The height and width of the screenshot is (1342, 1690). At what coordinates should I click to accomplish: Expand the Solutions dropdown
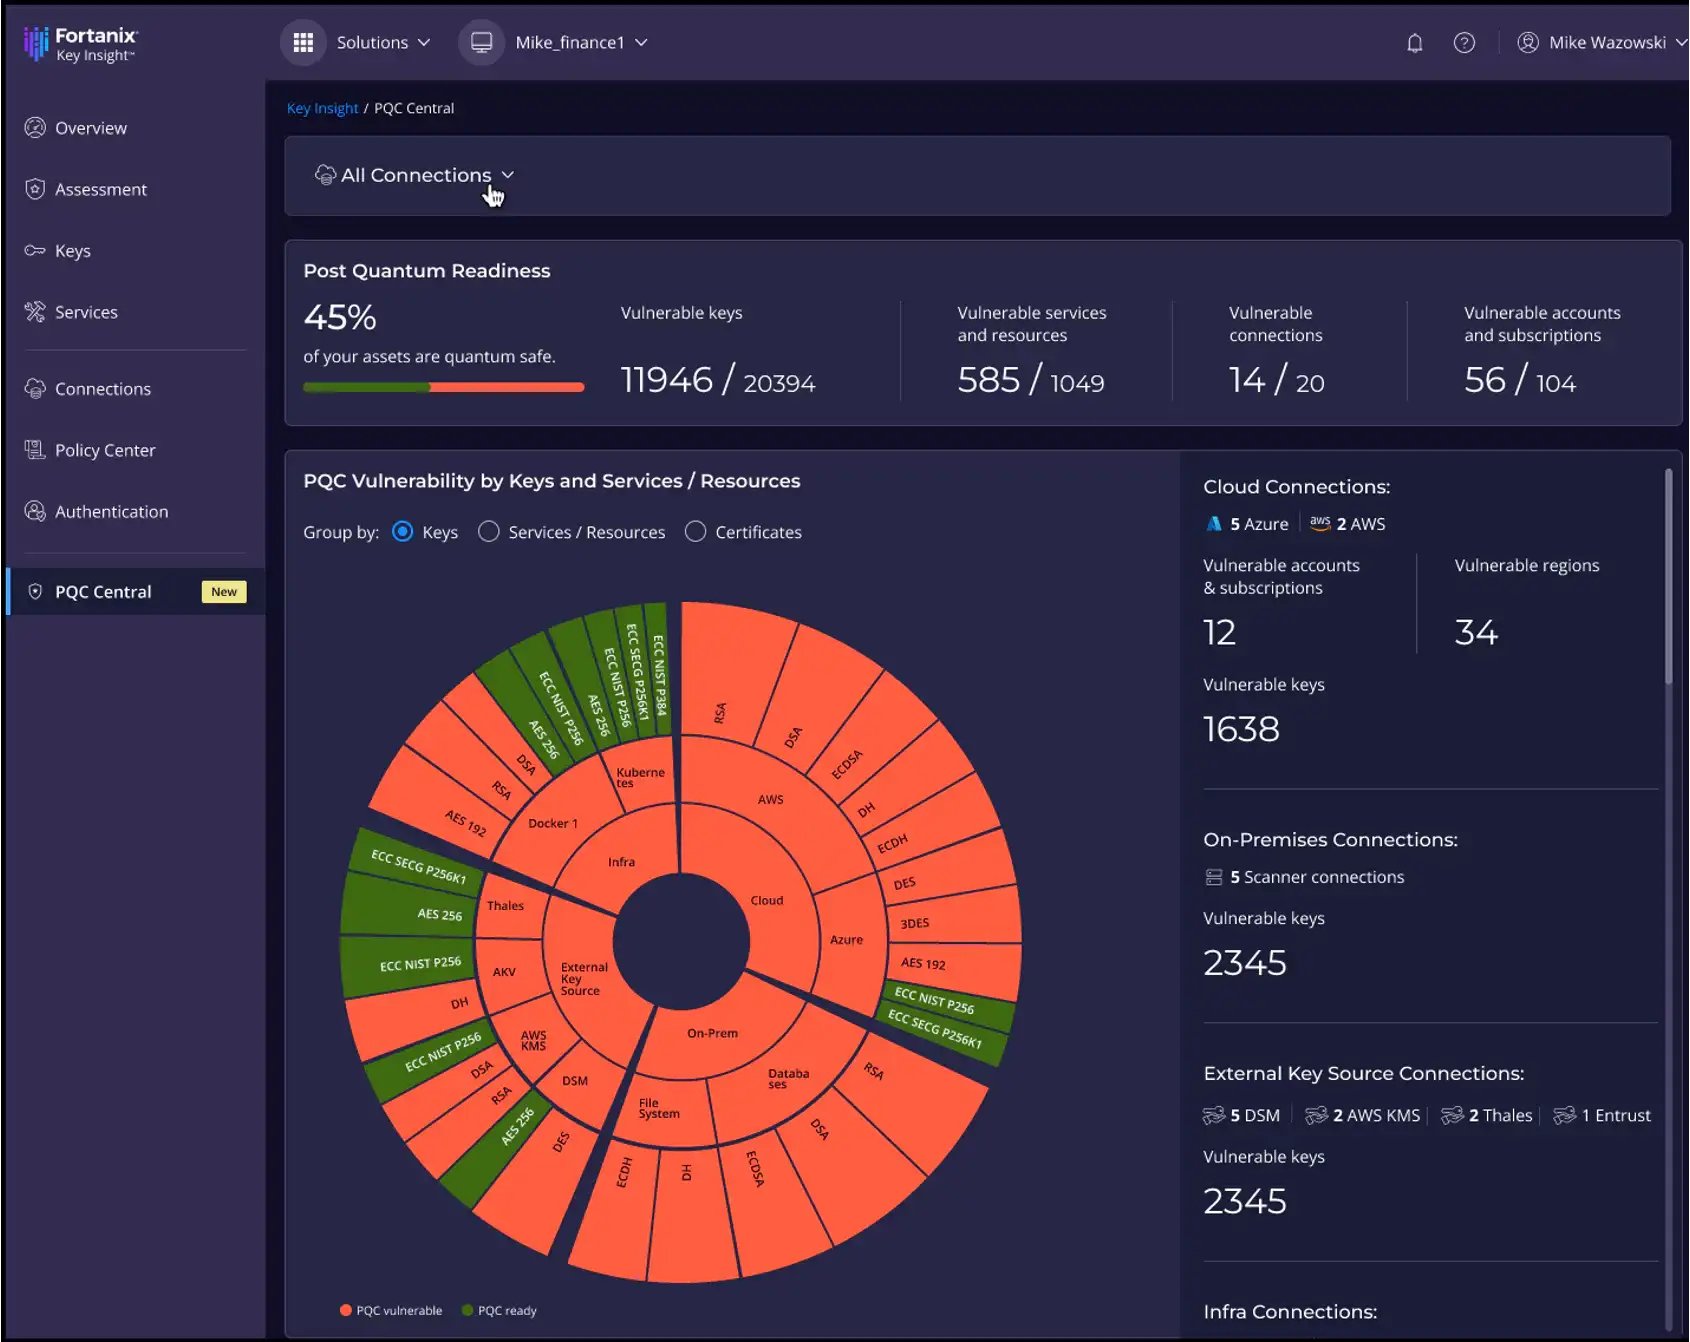click(383, 43)
